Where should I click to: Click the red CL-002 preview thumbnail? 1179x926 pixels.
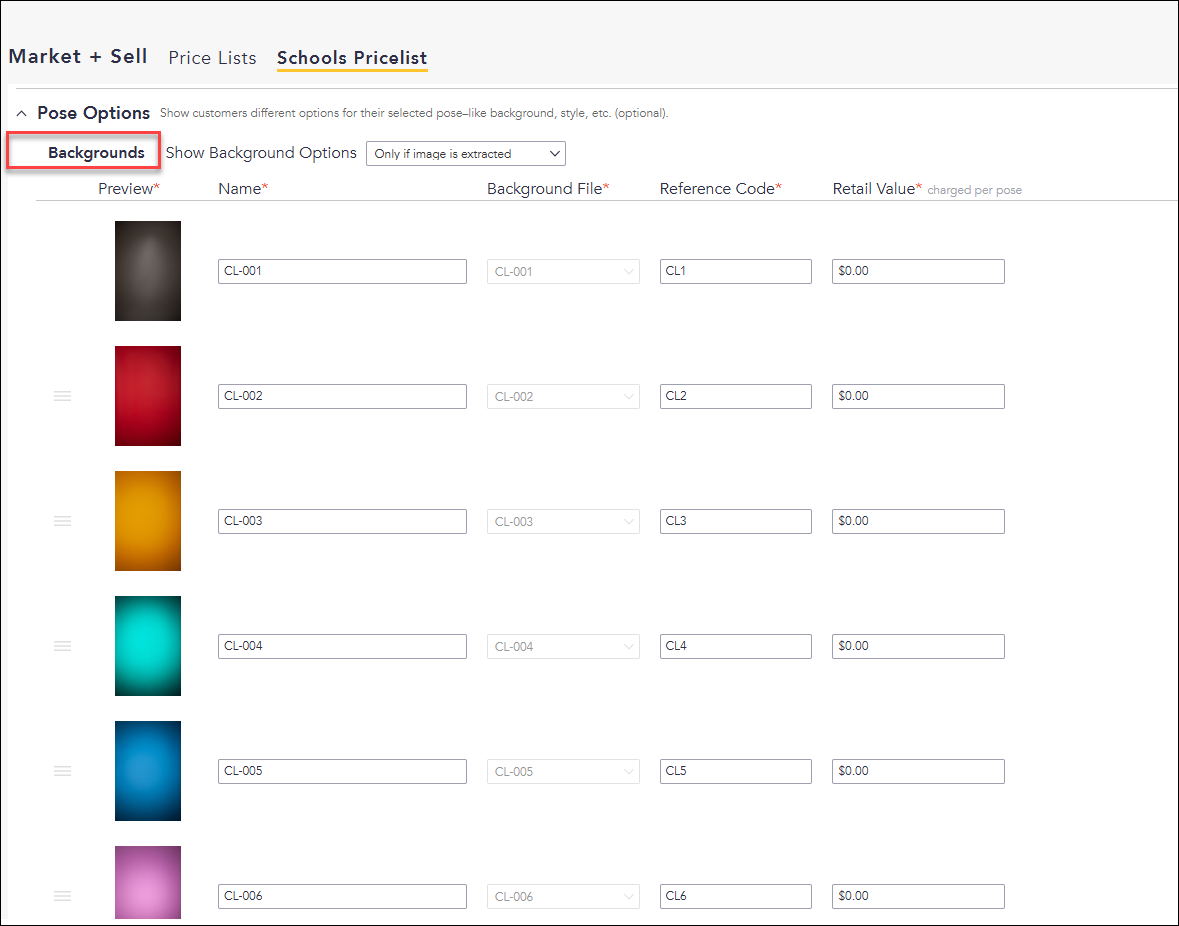148,395
